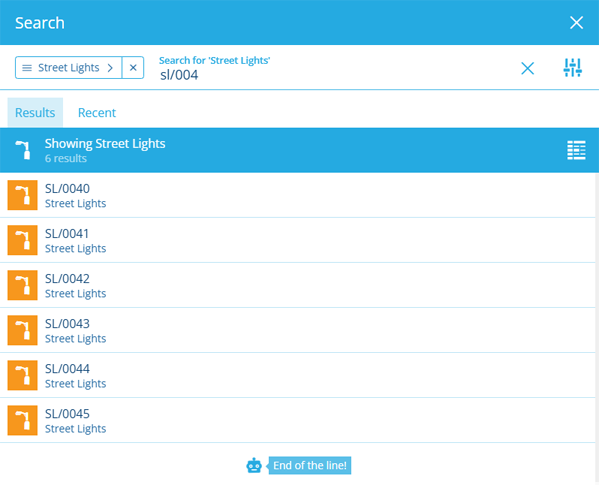Click the SL/0042 orange lamp icon
599x485 pixels.
click(x=23, y=285)
